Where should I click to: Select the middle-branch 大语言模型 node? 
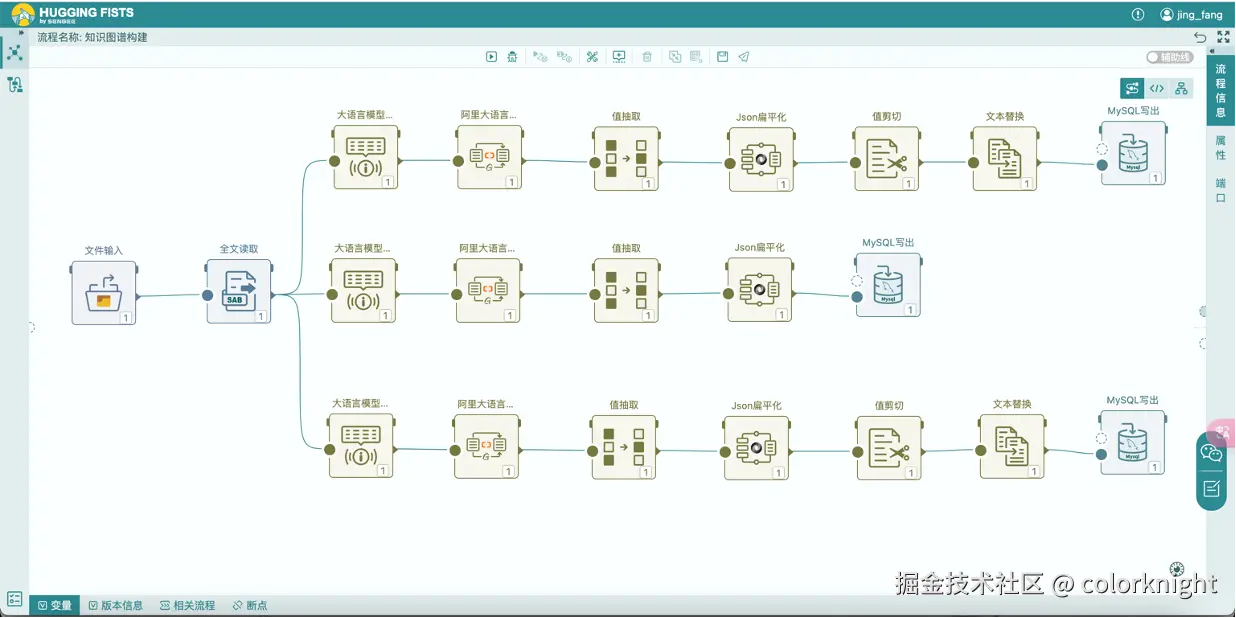[x=364, y=290]
